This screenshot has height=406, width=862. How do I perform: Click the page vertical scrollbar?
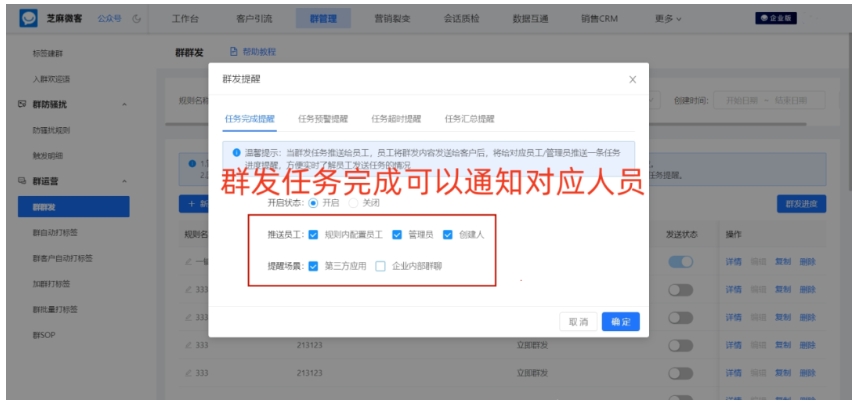[851, 110]
